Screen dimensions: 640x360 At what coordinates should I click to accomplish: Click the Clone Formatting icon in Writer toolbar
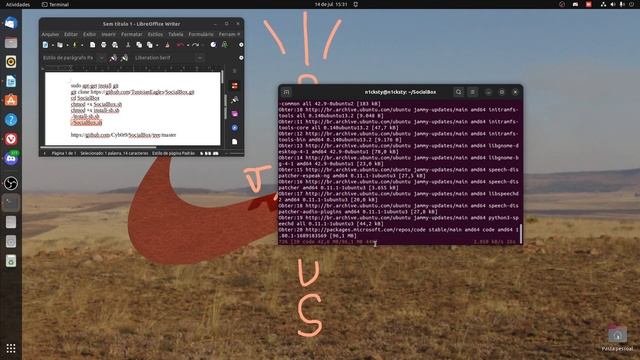(x=167, y=45)
